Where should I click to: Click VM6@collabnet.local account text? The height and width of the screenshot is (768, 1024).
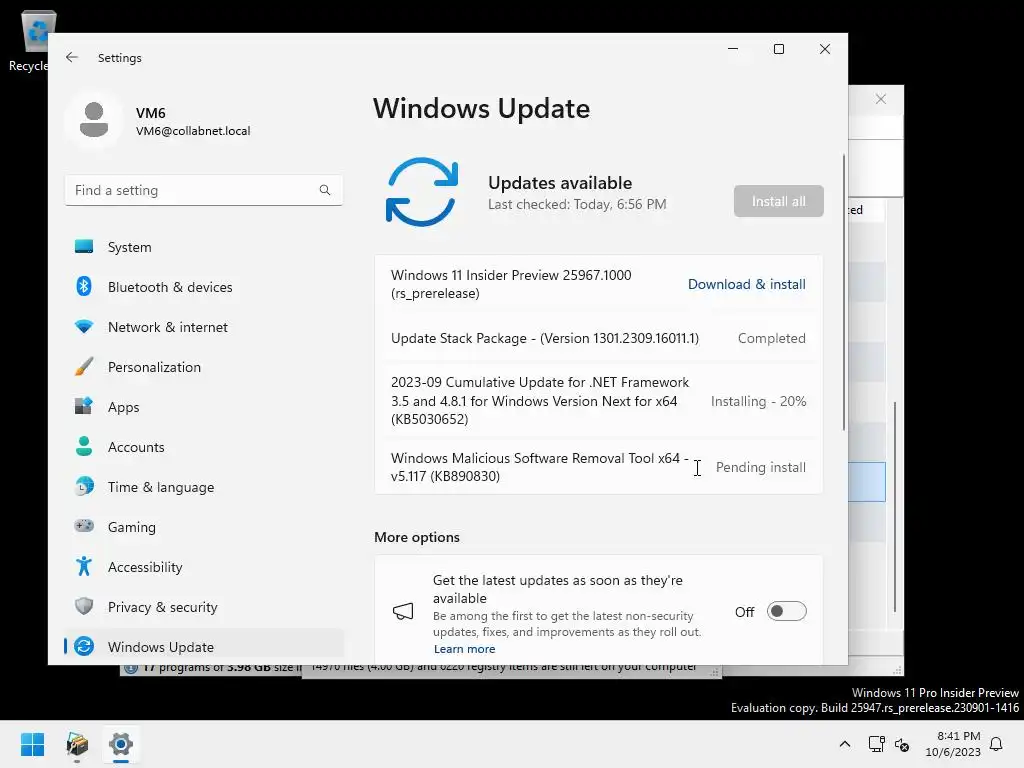pyautogui.click(x=193, y=131)
